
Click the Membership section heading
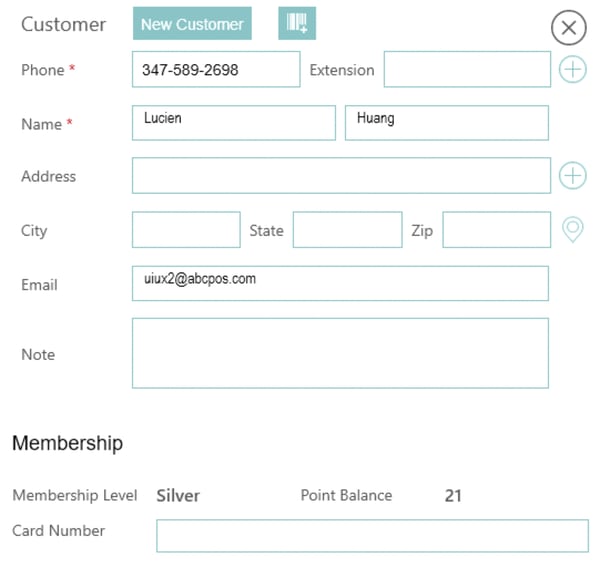pos(67,443)
